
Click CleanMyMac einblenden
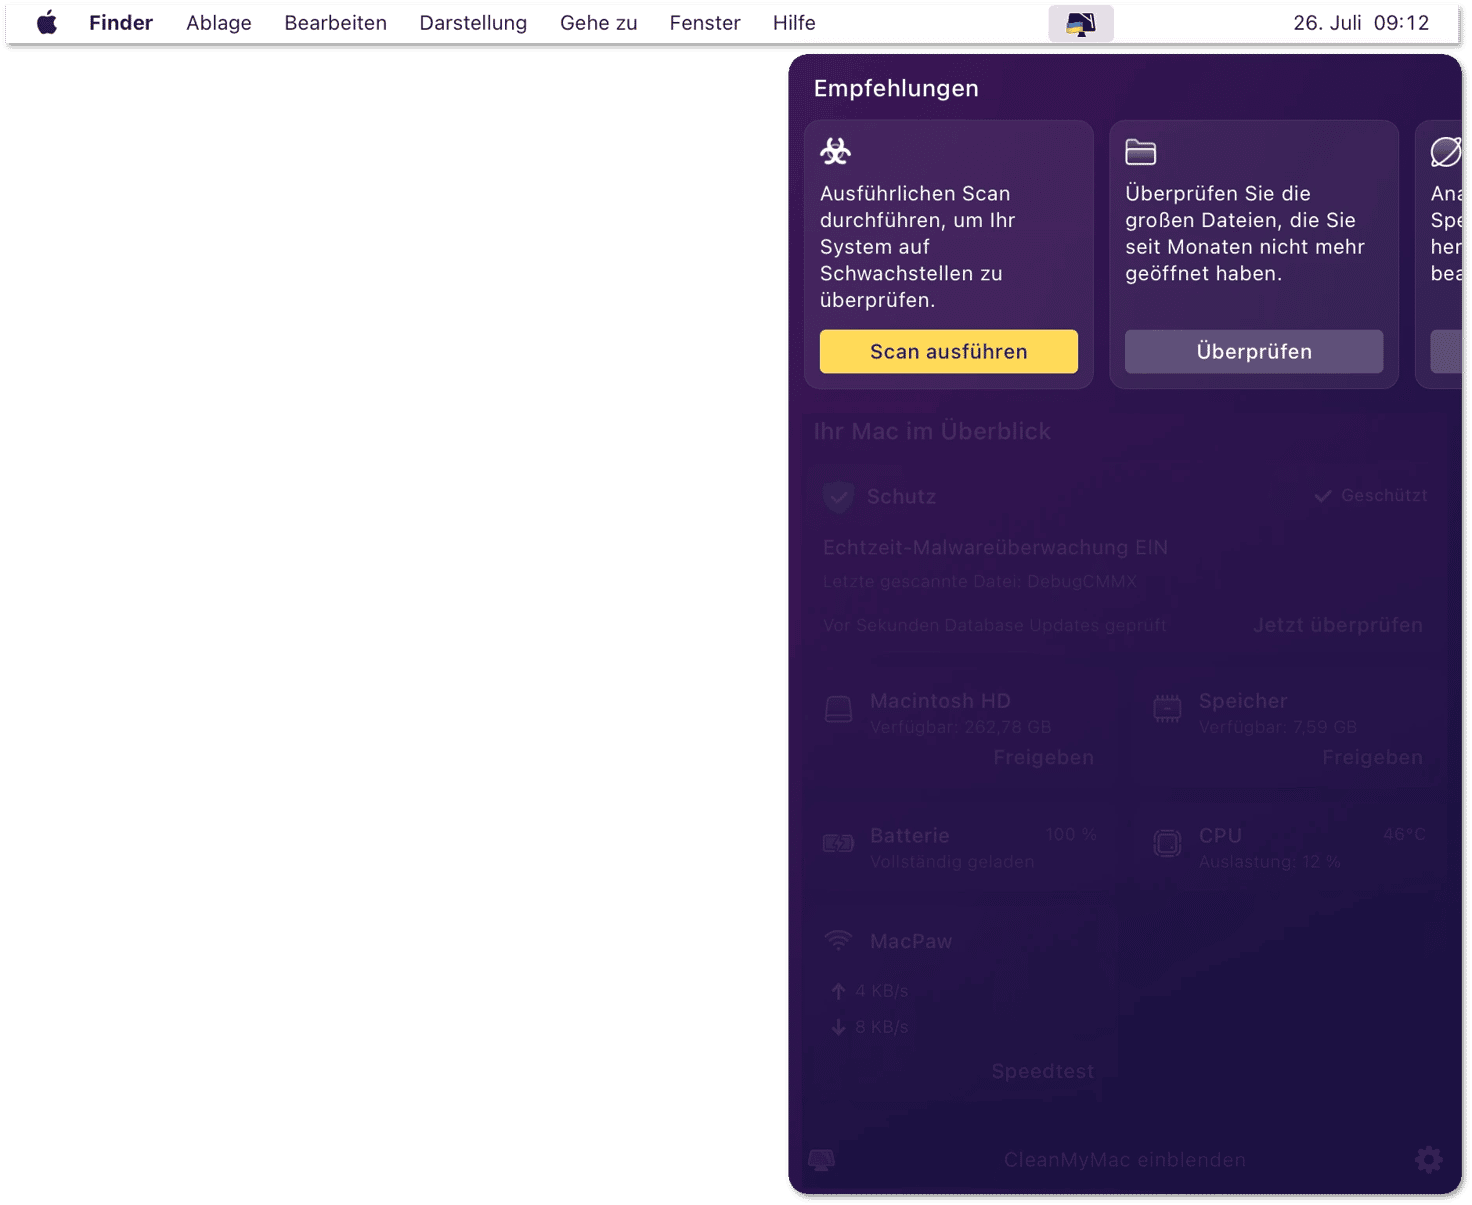pyautogui.click(x=1125, y=1160)
